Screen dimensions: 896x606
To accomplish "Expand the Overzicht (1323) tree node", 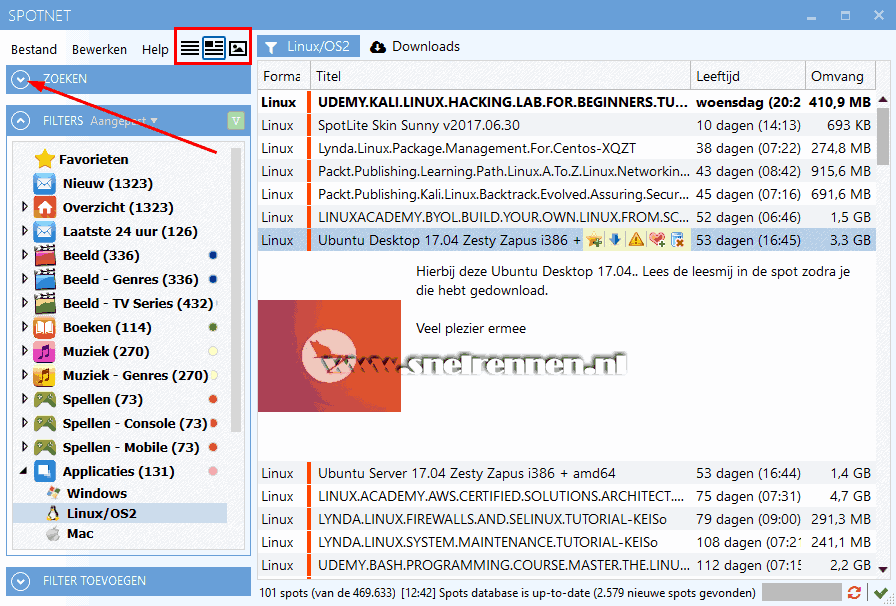I will tap(25, 206).
